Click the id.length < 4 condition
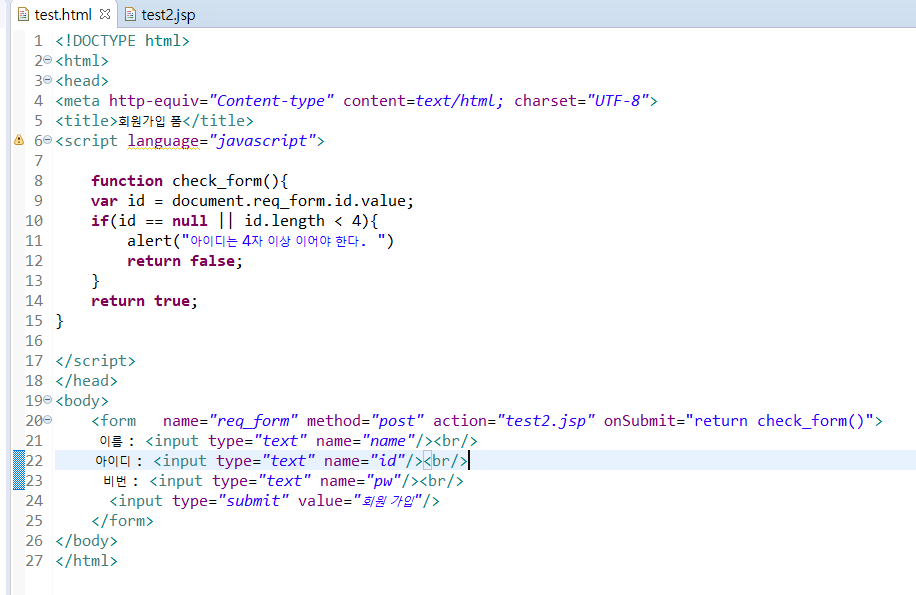Image resolution: width=916 pixels, height=595 pixels. 303,221
